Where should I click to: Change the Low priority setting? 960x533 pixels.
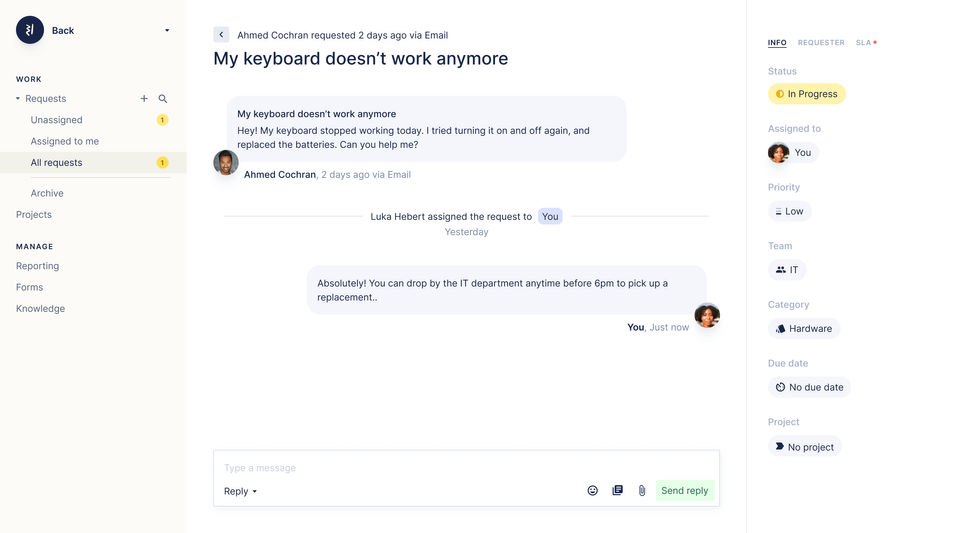tap(789, 211)
